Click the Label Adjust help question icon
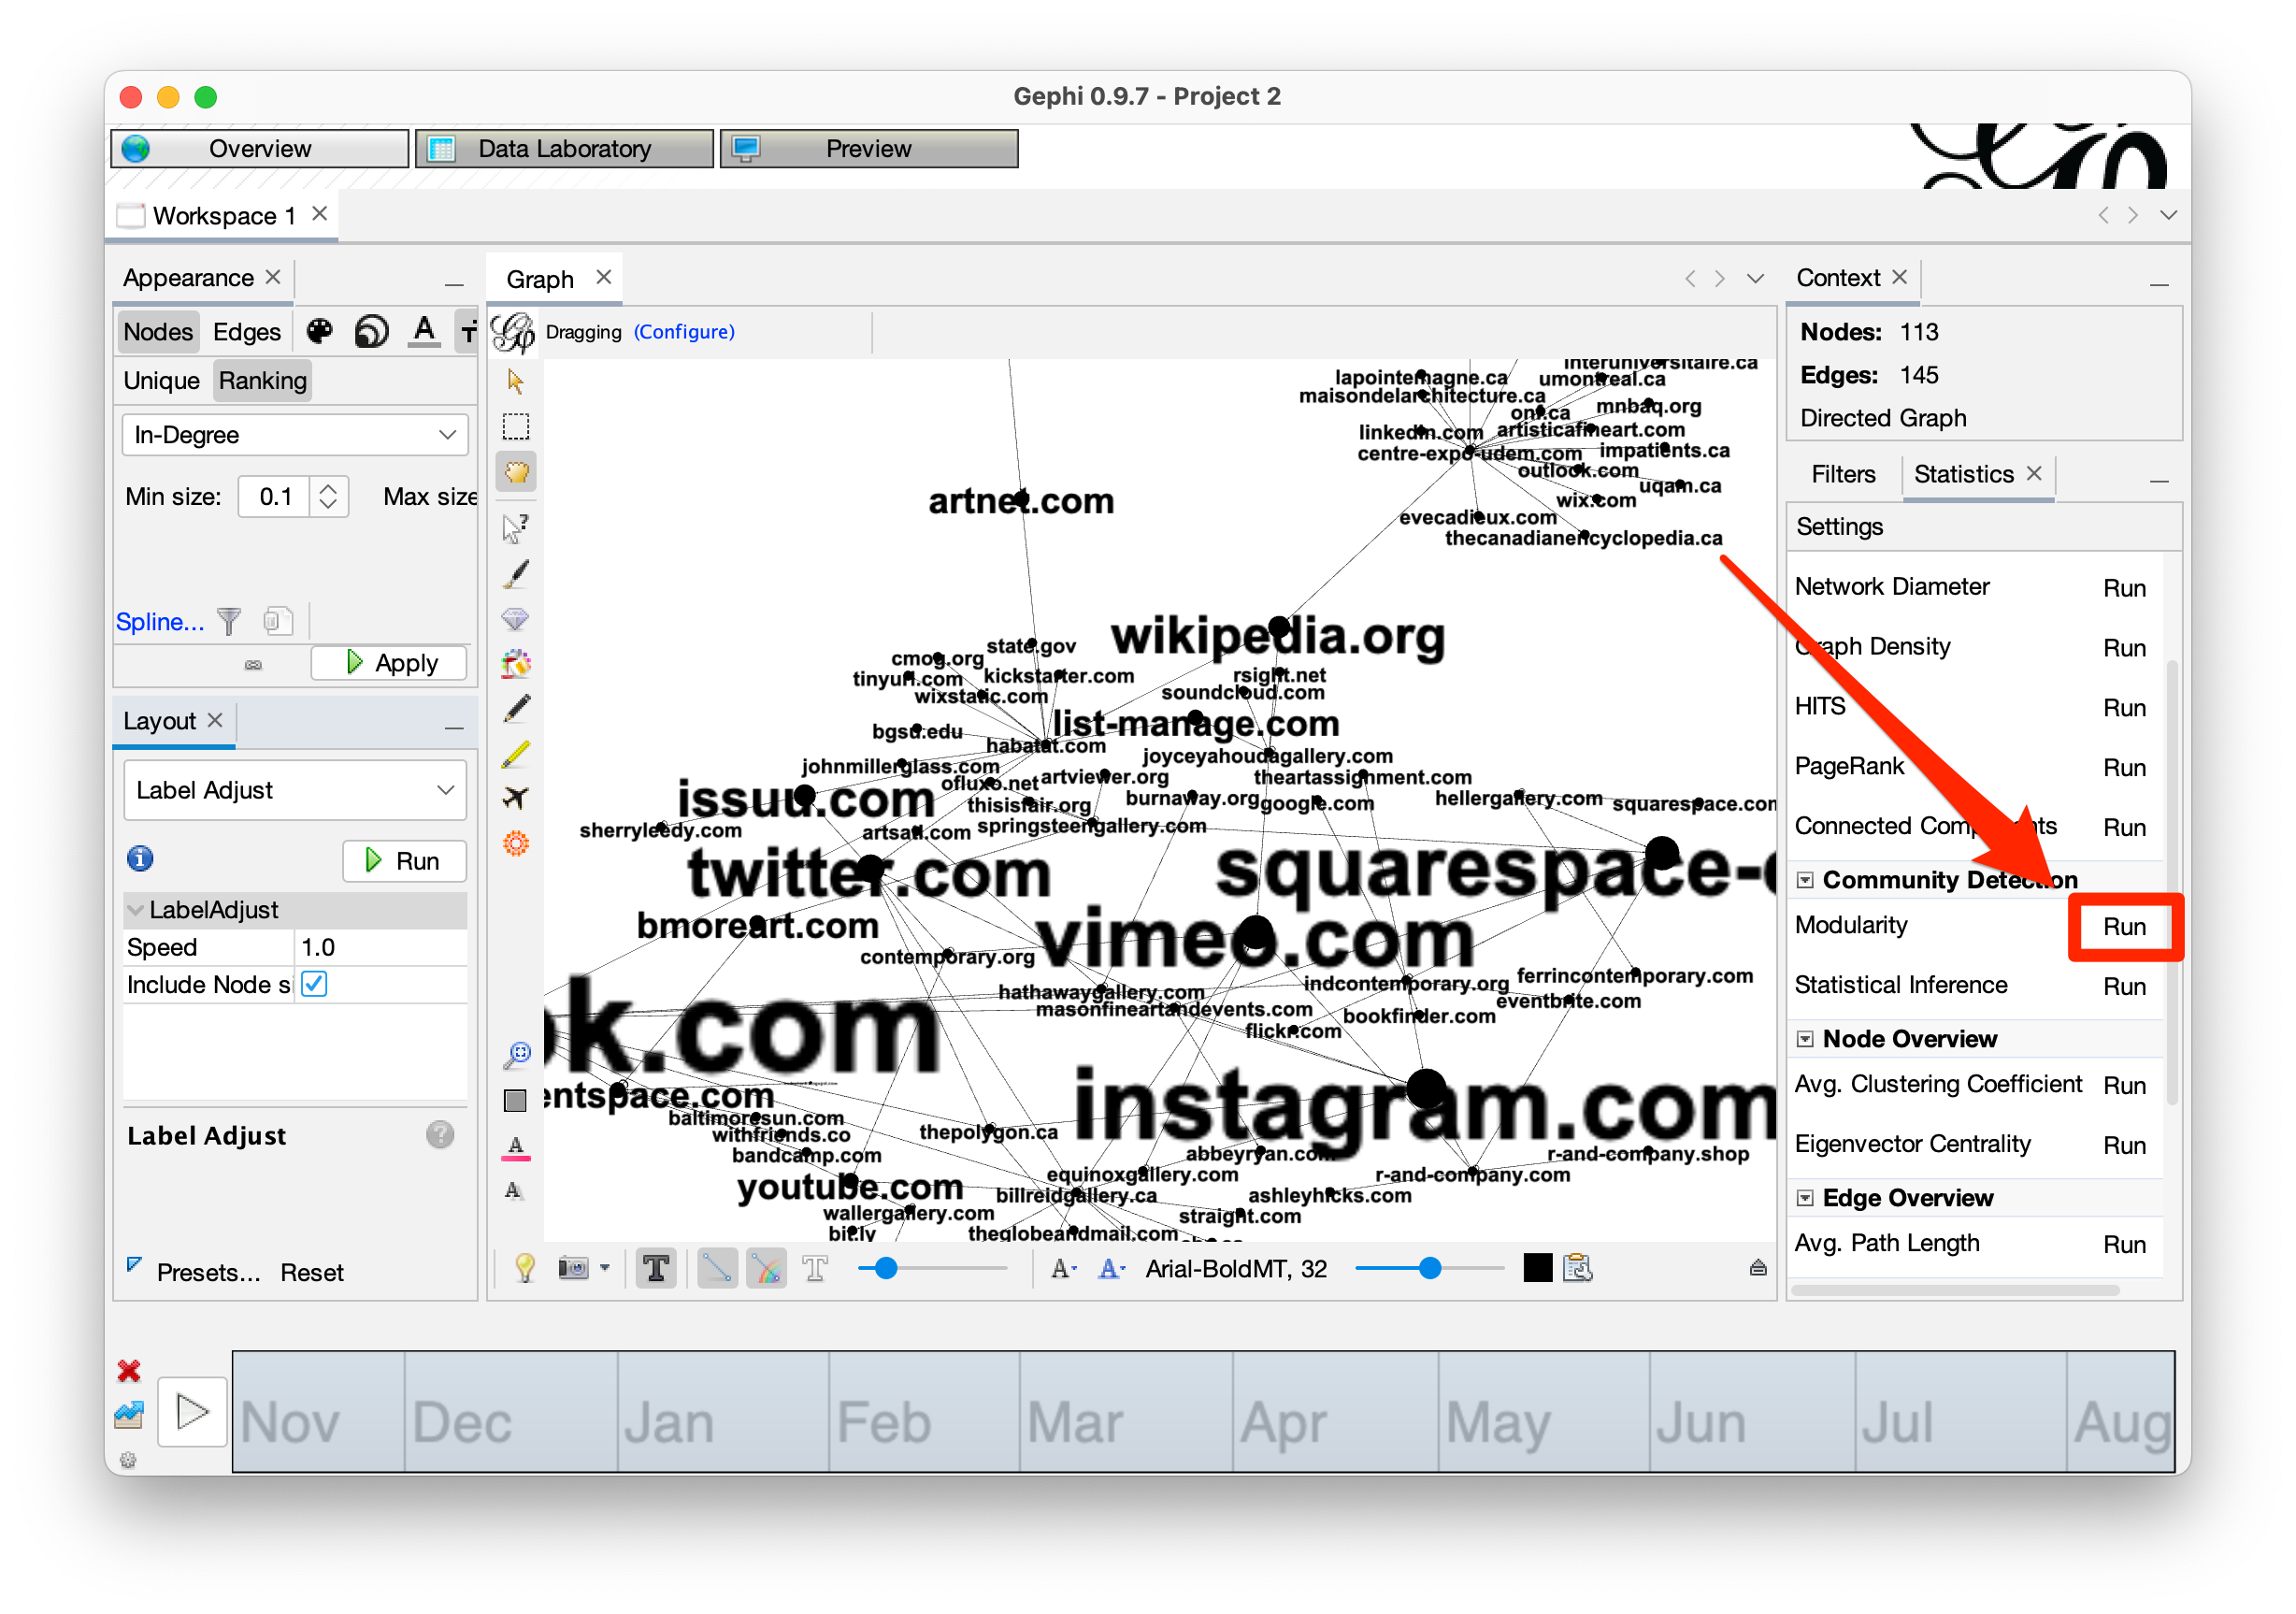 [x=440, y=1135]
